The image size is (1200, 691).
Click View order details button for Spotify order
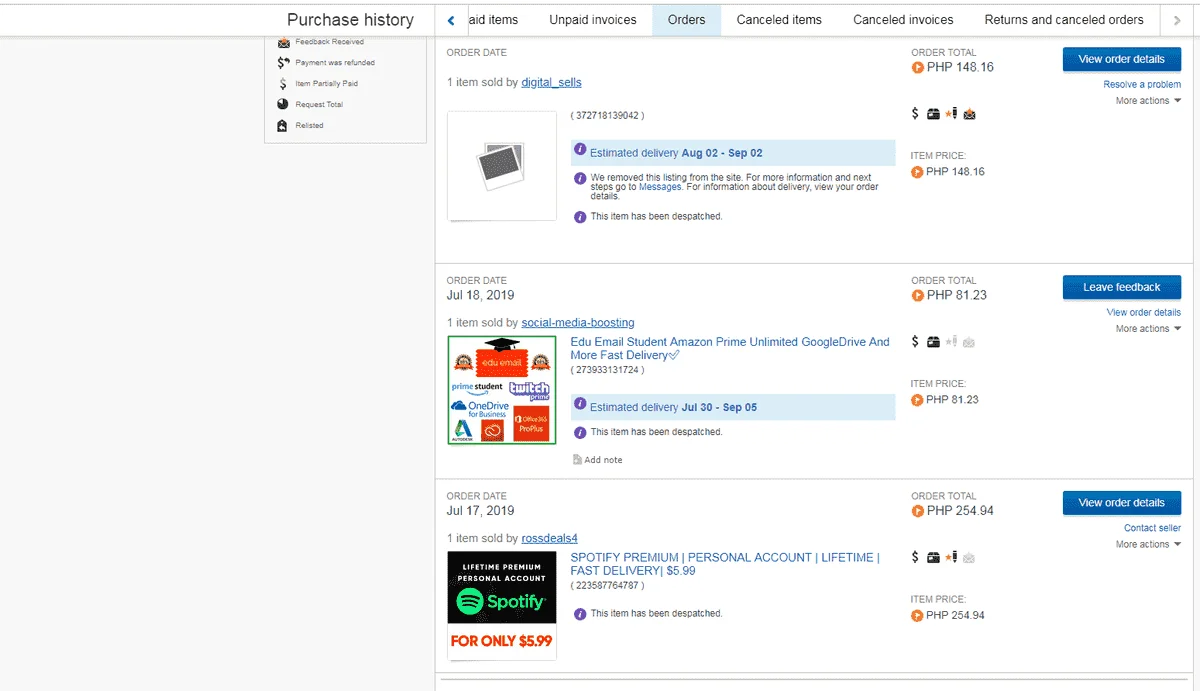point(1121,503)
